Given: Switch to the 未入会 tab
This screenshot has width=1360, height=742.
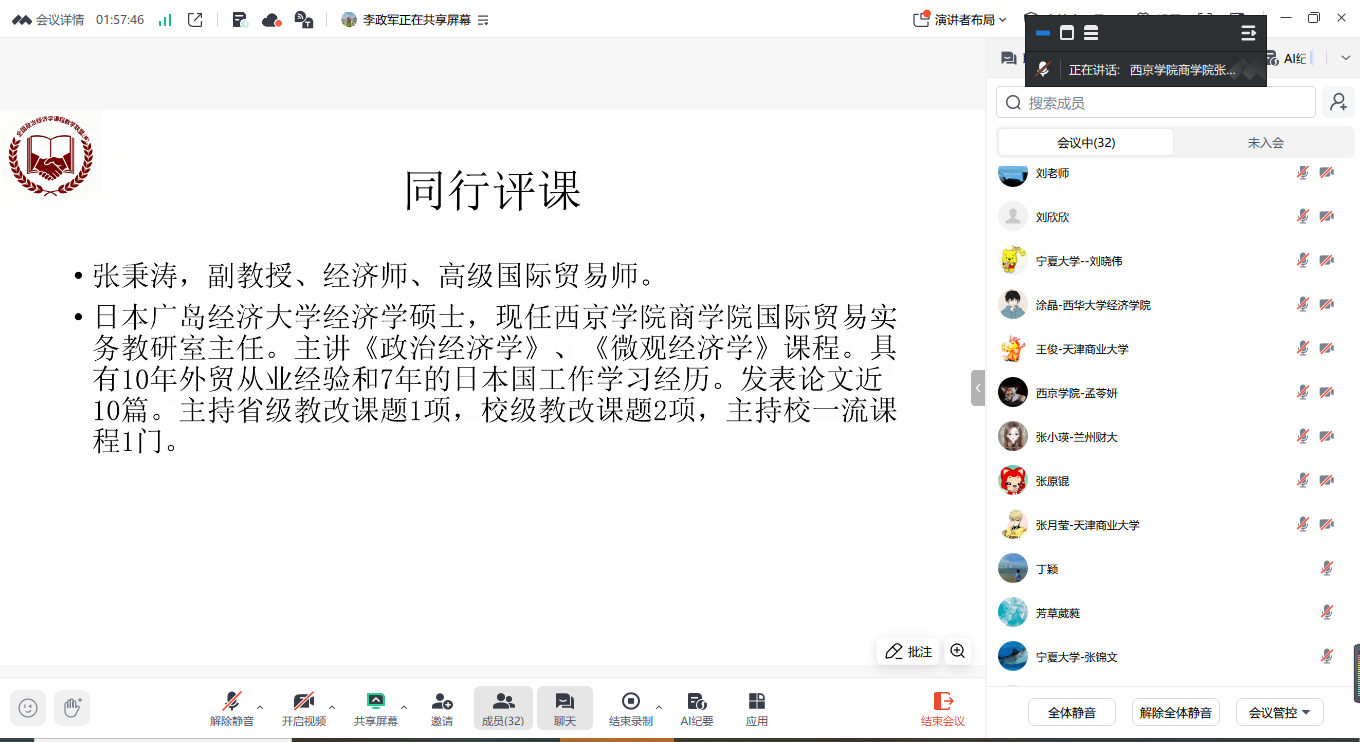Looking at the screenshot, I should 1265,142.
